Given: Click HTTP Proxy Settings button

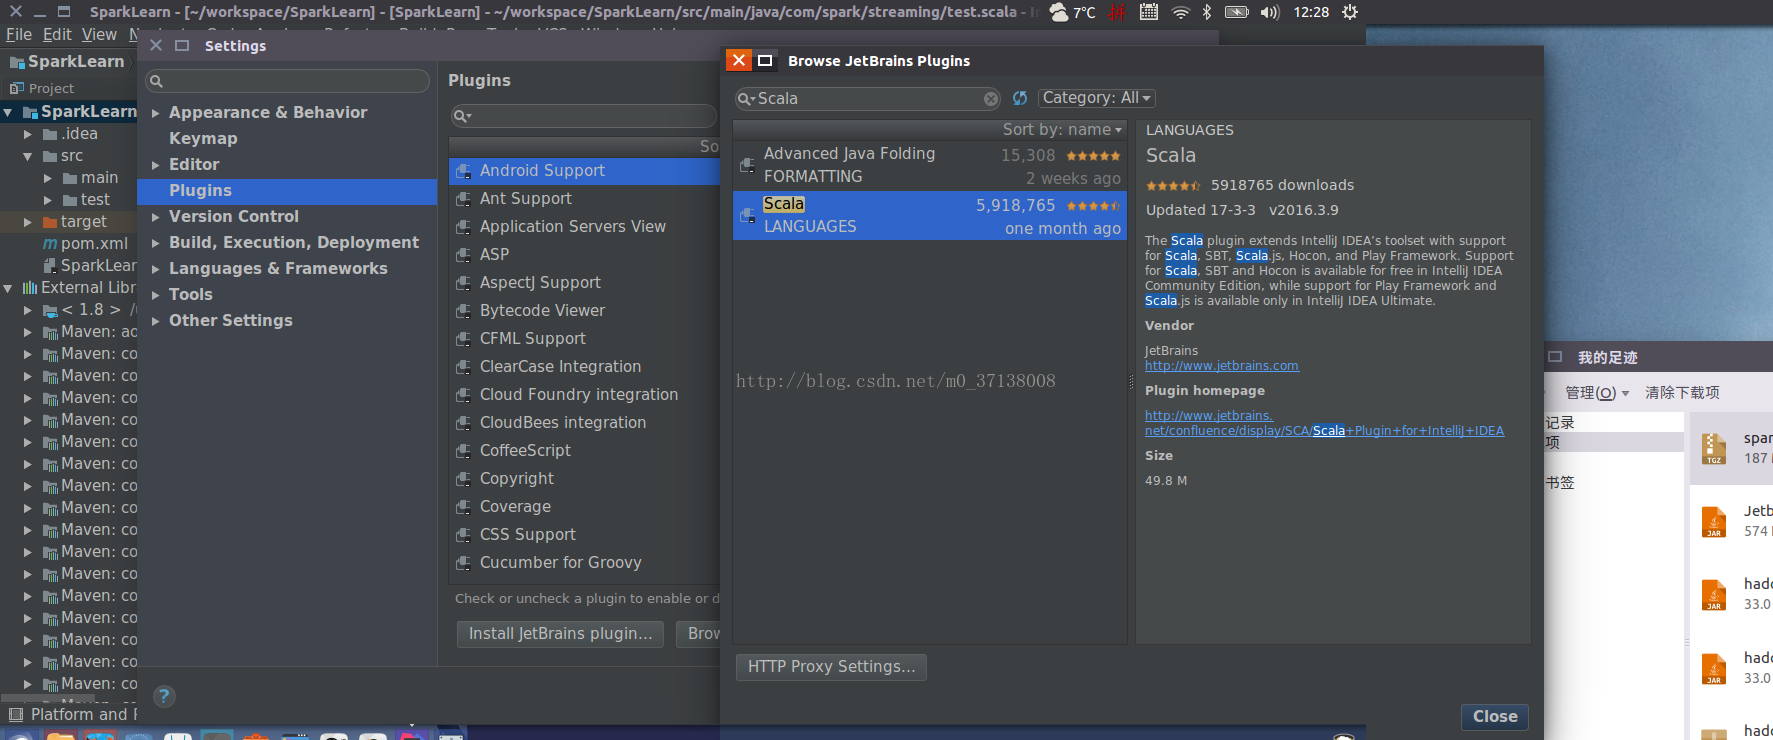Looking at the screenshot, I should [831, 667].
